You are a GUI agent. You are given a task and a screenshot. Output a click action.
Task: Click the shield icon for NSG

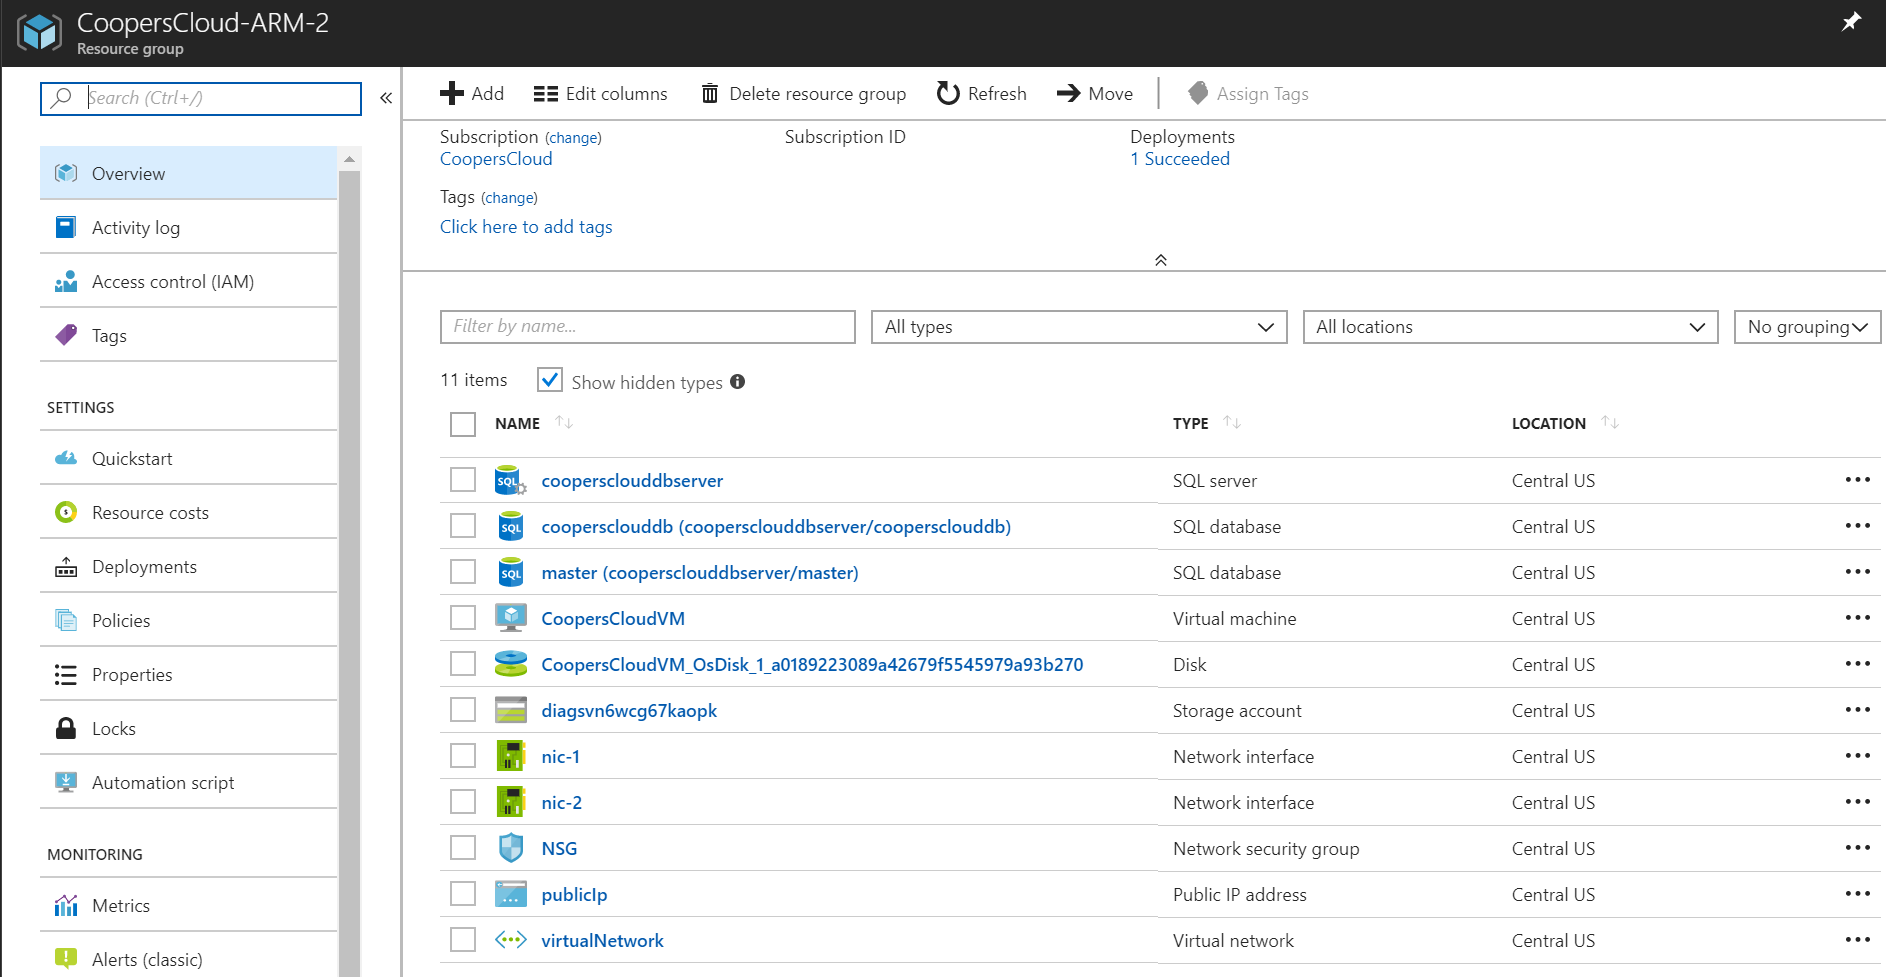point(511,848)
